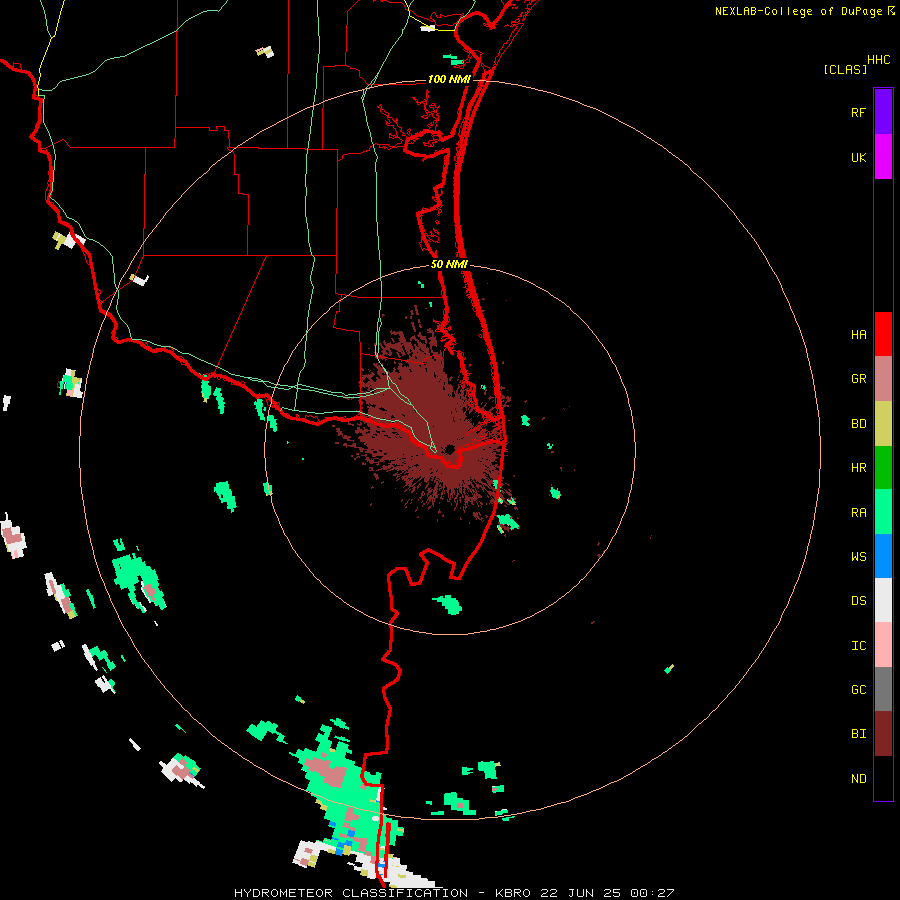Click the 'ND' legend label

(x=858, y=779)
